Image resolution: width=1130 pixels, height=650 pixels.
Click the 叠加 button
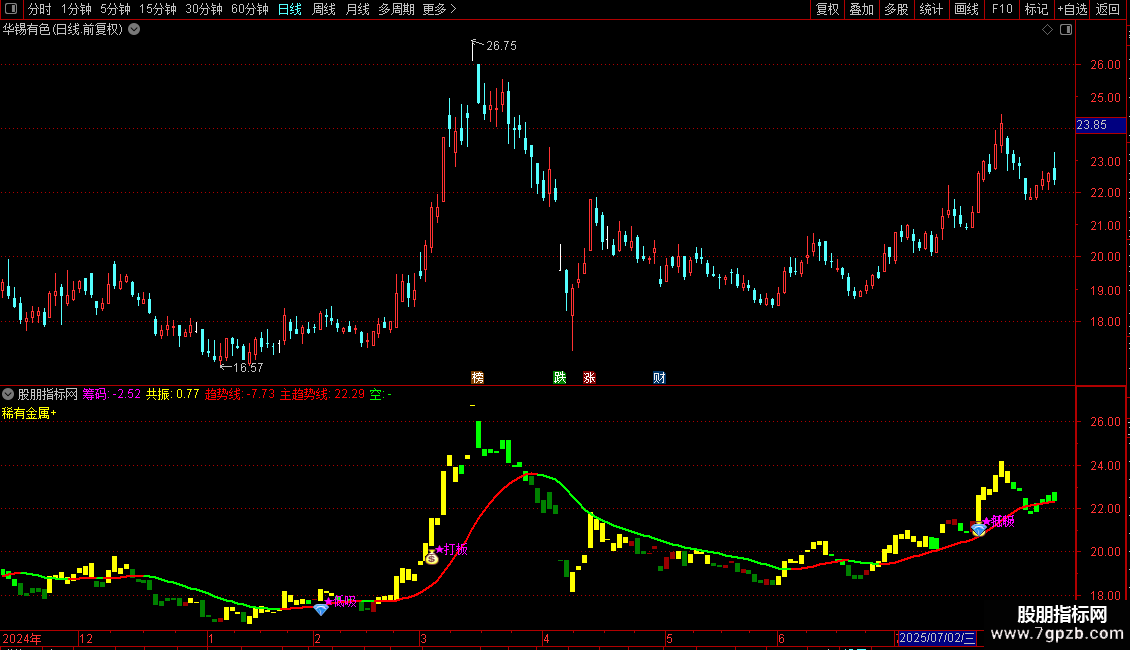click(x=862, y=9)
